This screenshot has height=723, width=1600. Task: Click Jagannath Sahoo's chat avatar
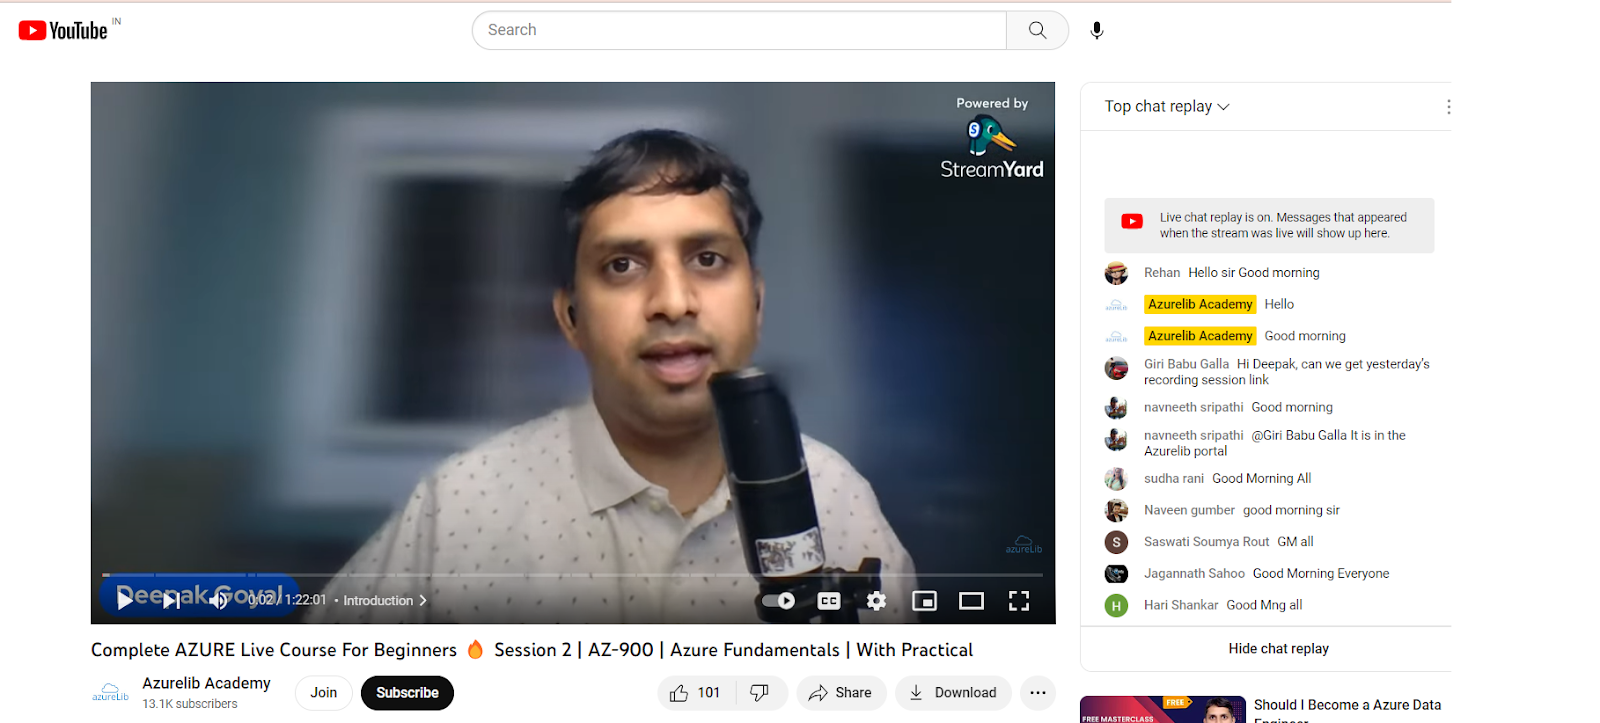pyautogui.click(x=1116, y=574)
